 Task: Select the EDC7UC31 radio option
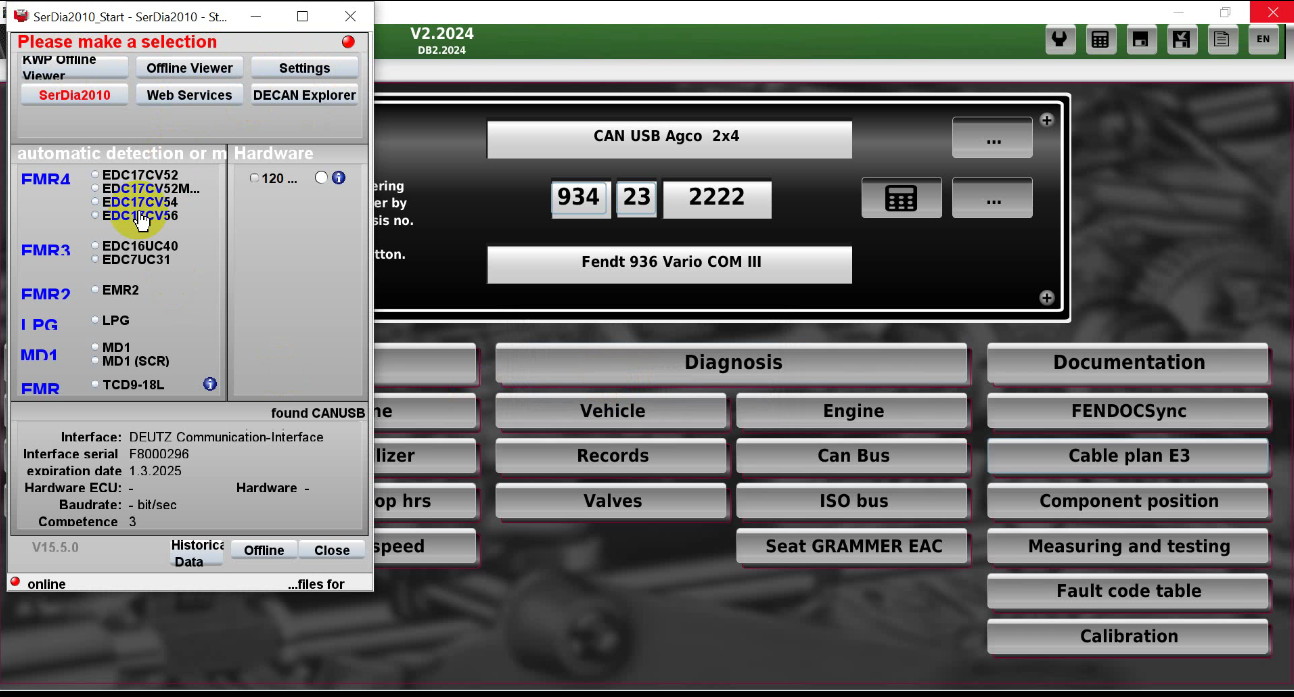(95, 259)
